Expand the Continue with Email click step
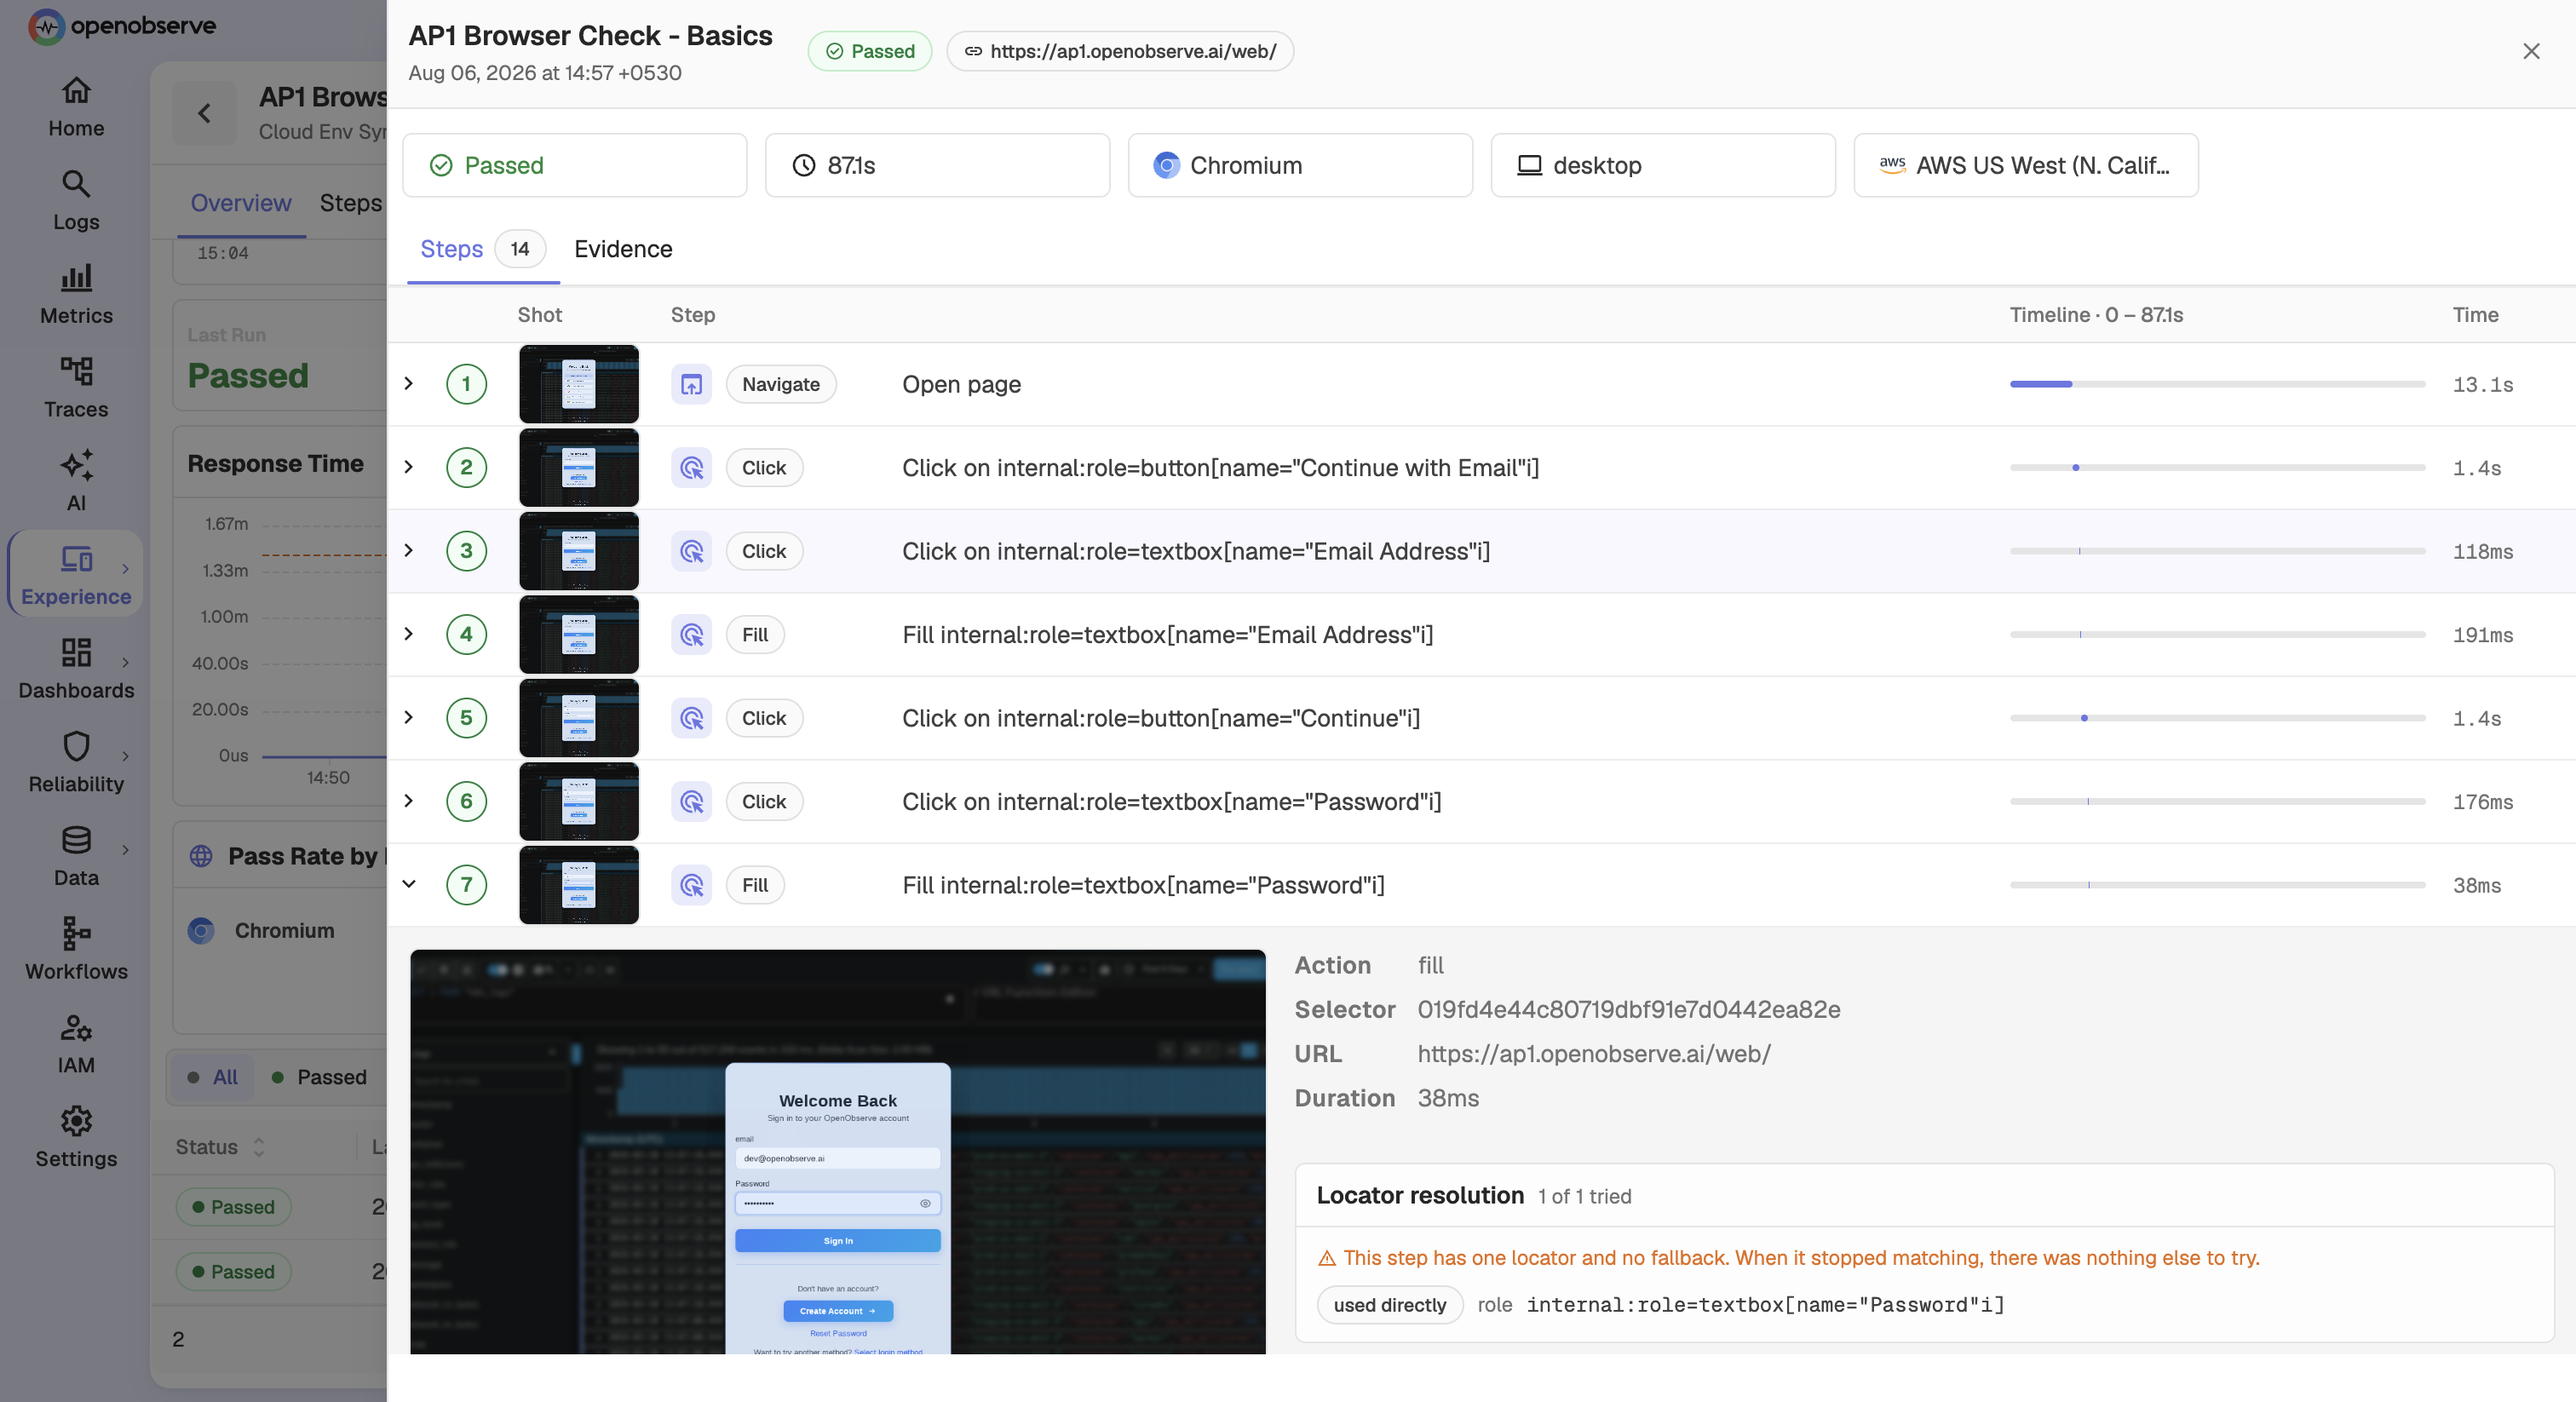2576x1402 pixels. (408, 467)
